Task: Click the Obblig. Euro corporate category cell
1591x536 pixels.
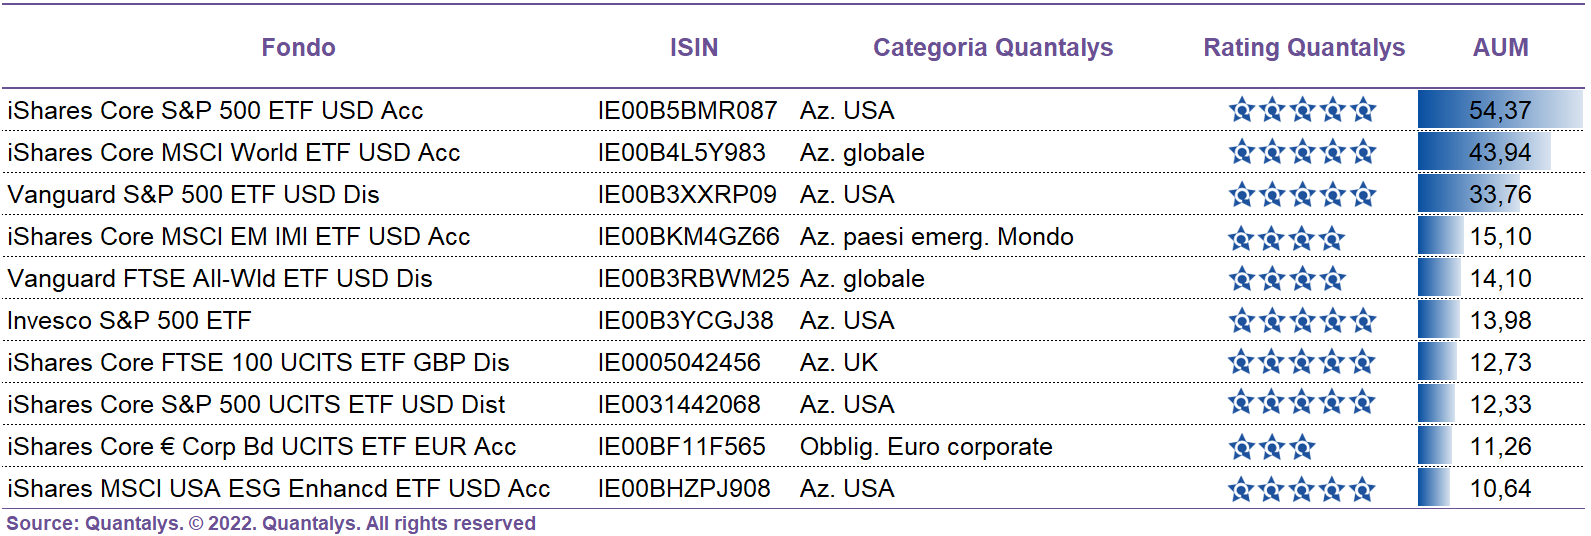Action: 926,447
